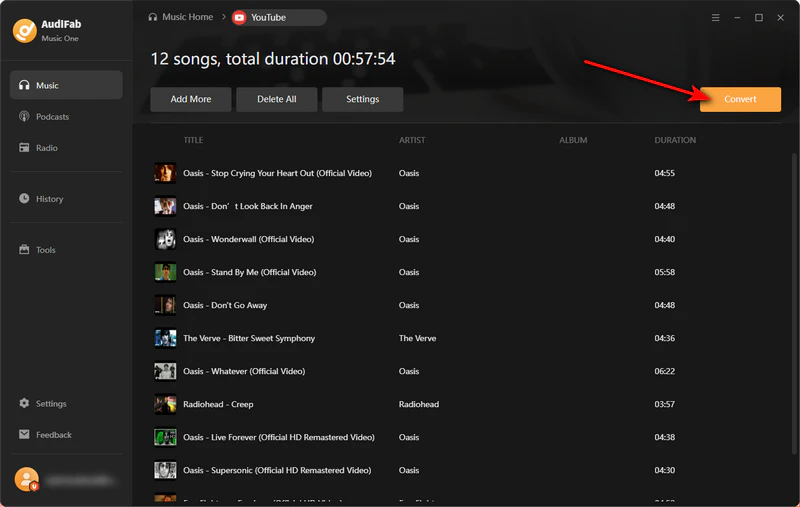Click the DURATION column header
Image resolution: width=800 pixels, height=507 pixels.
675,140
